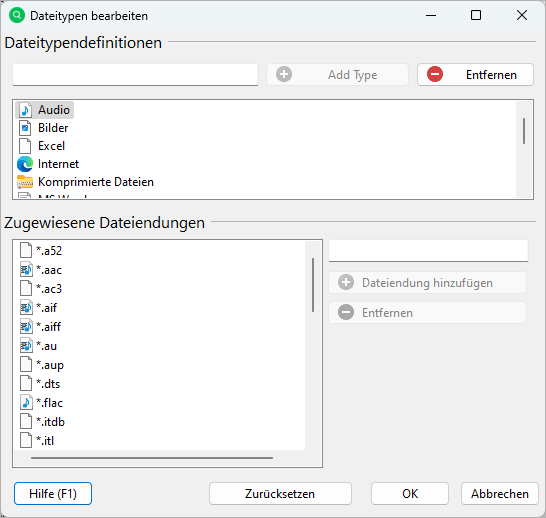Click the Komprimierte Dateien zip folder icon
The width and height of the screenshot is (546, 518).
click(x=25, y=182)
